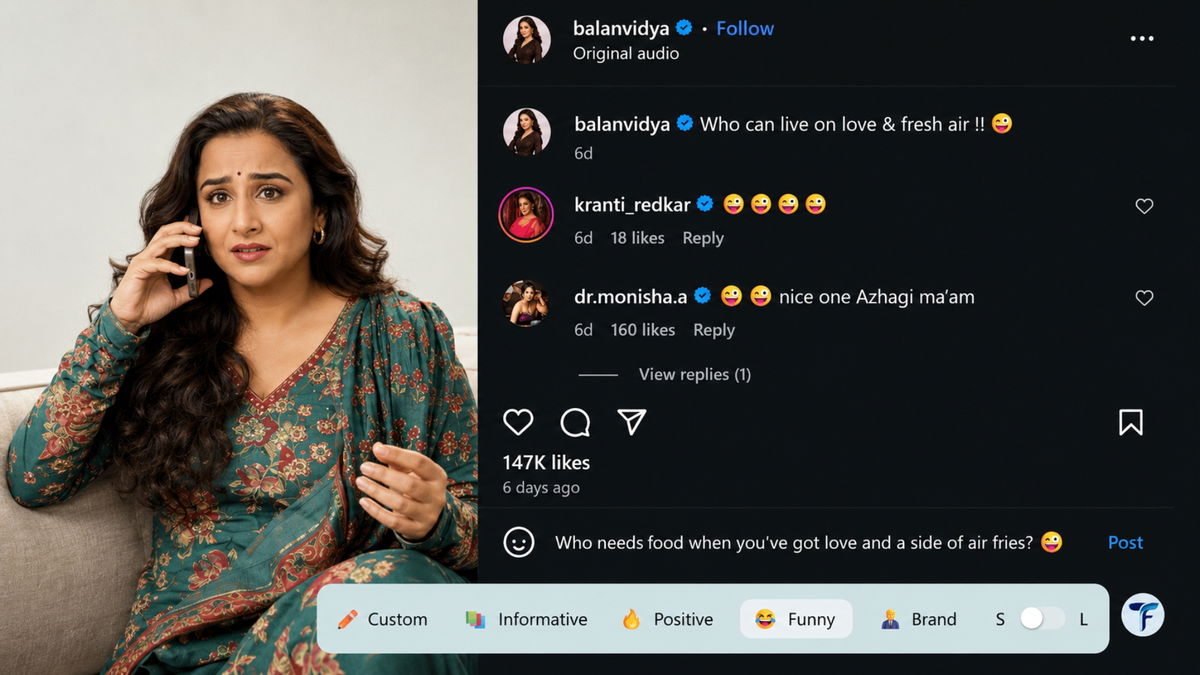This screenshot has height=675, width=1200.
Task: Click the round F logo button
Action: point(1142,615)
